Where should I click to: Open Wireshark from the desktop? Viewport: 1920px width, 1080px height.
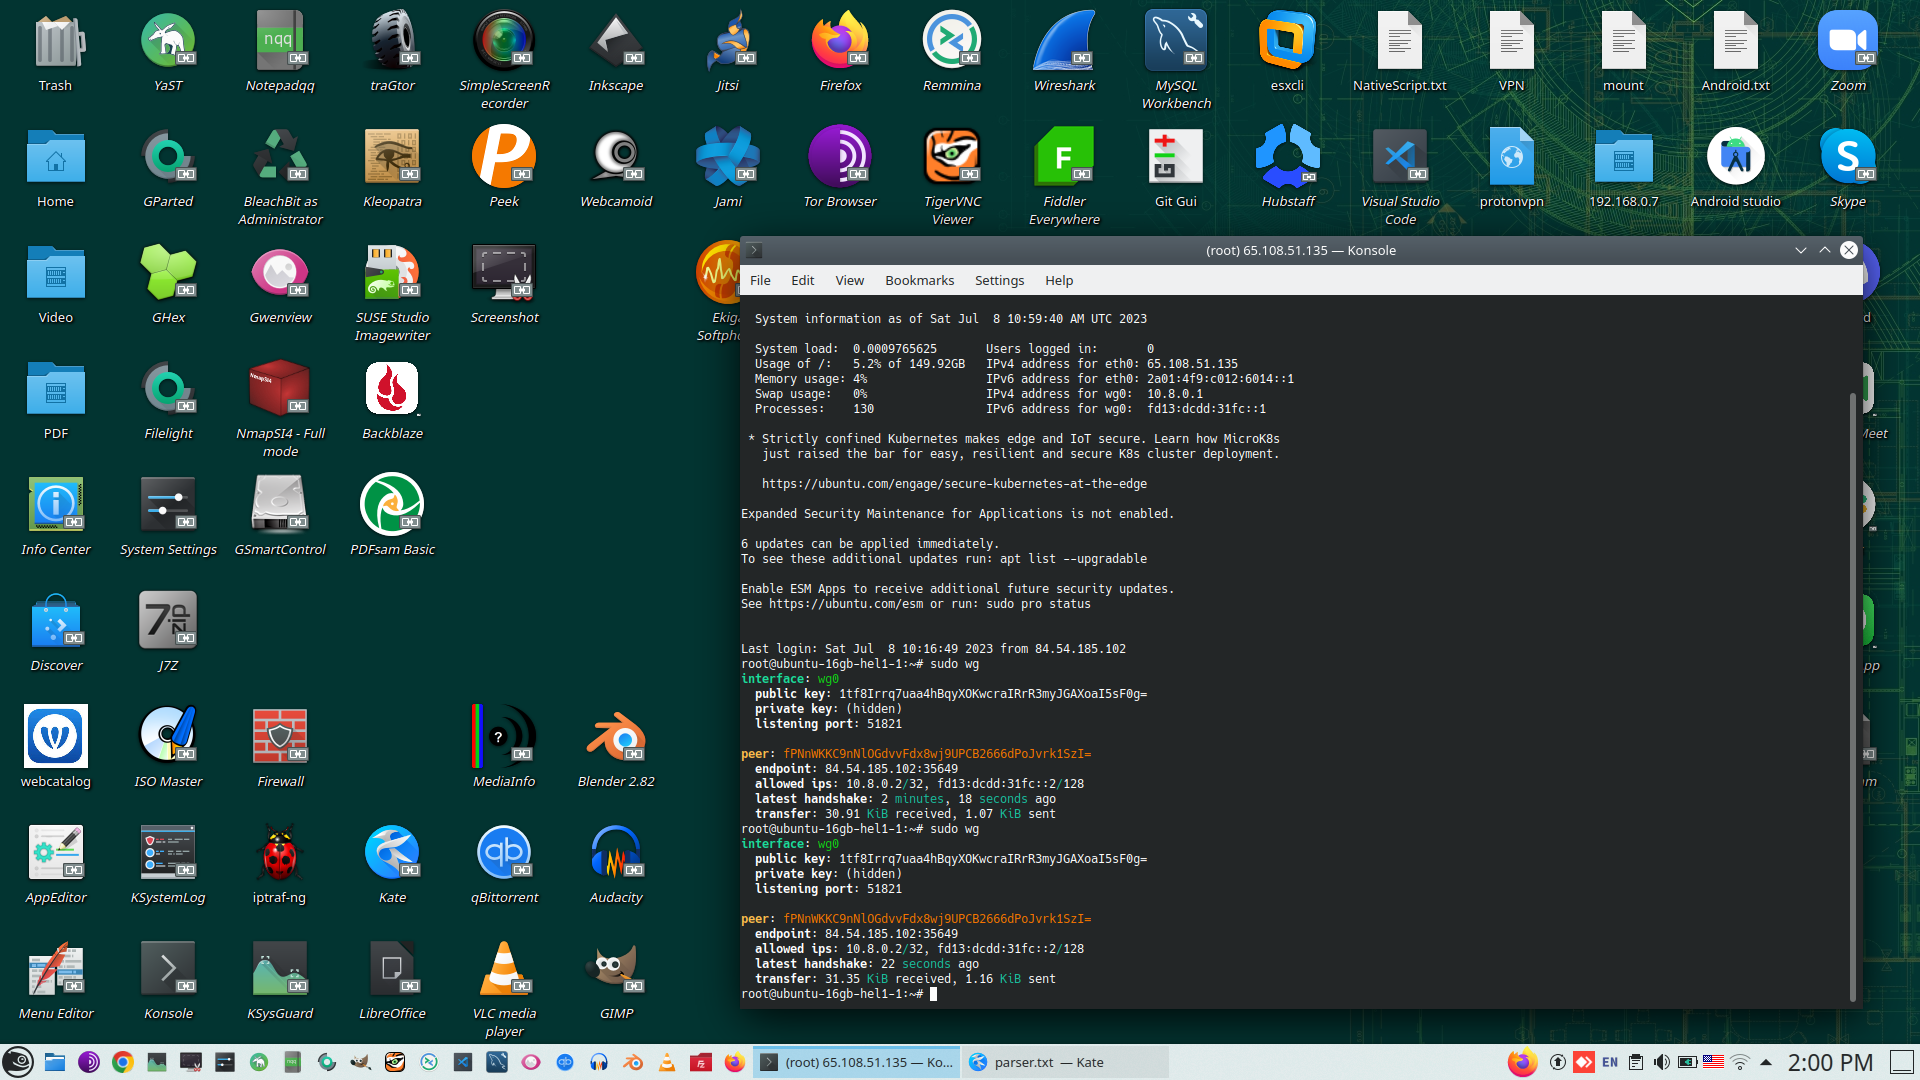[x=1064, y=42]
